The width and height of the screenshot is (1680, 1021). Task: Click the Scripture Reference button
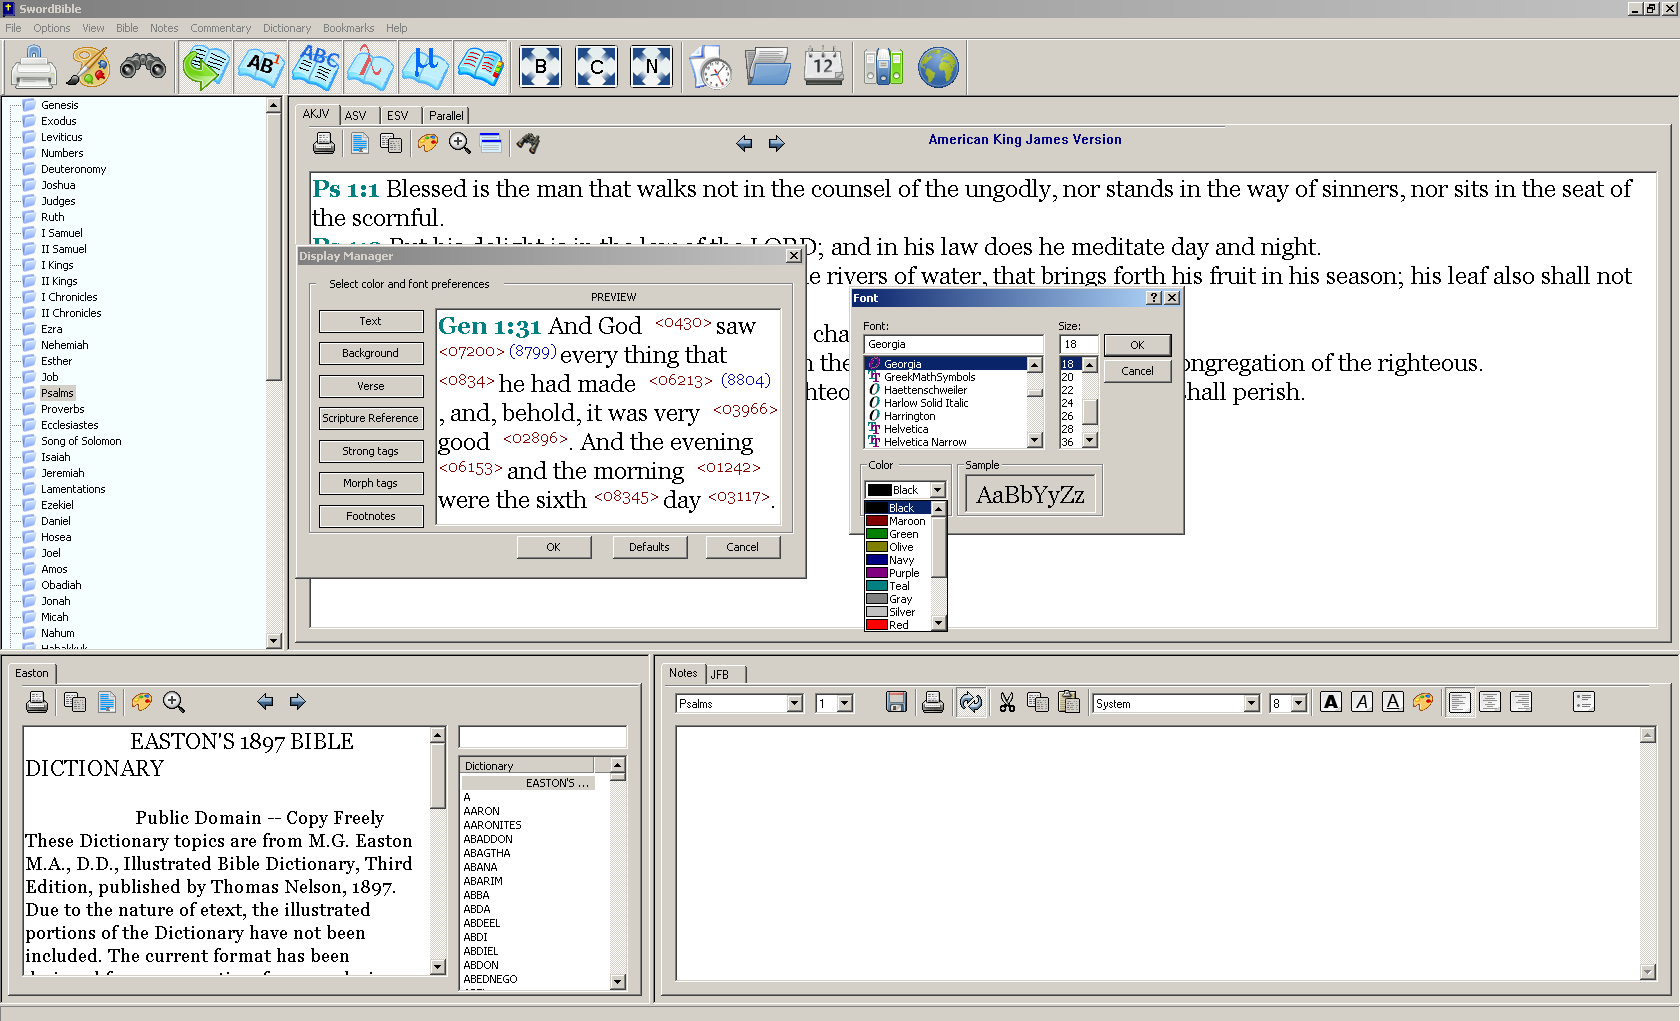(370, 418)
